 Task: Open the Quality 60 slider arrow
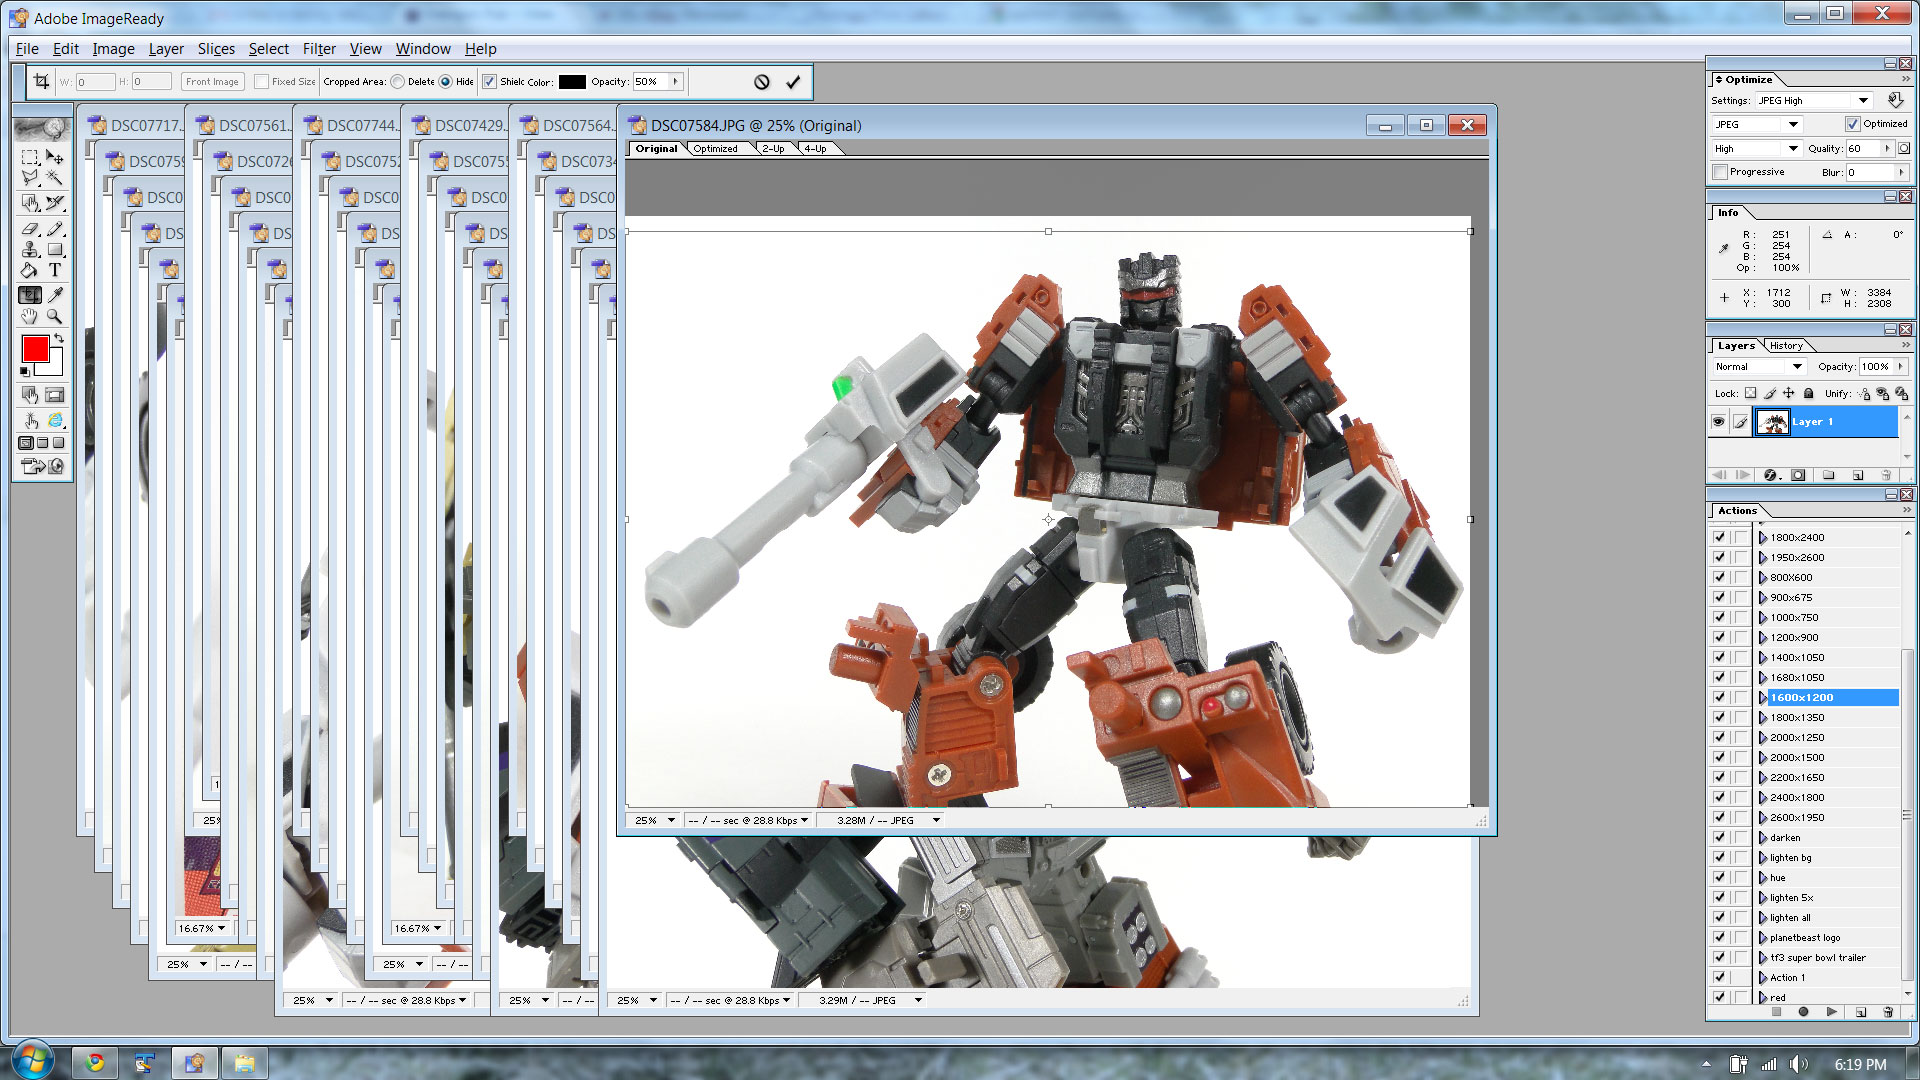(1887, 148)
